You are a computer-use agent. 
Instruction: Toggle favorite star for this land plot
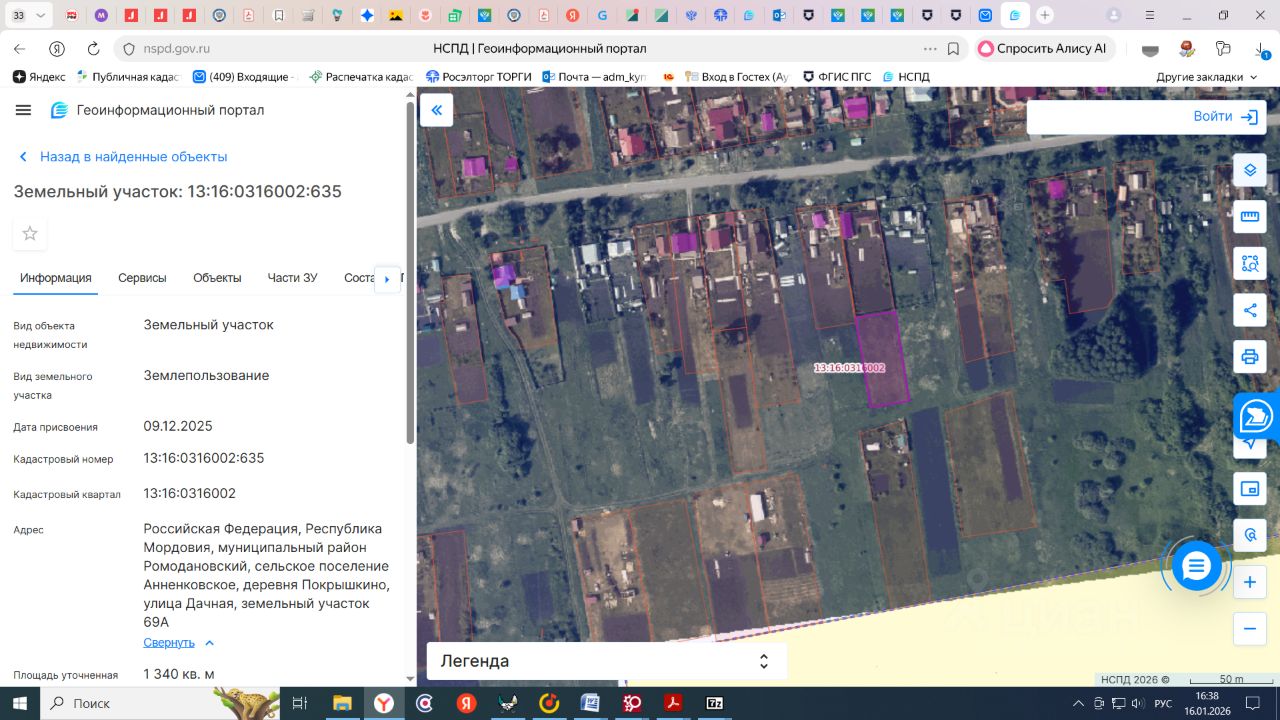pyautogui.click(x=30, y=233)
